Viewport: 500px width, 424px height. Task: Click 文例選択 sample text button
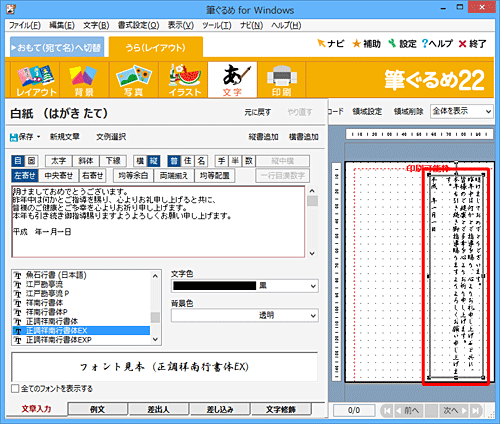(111, 137)
